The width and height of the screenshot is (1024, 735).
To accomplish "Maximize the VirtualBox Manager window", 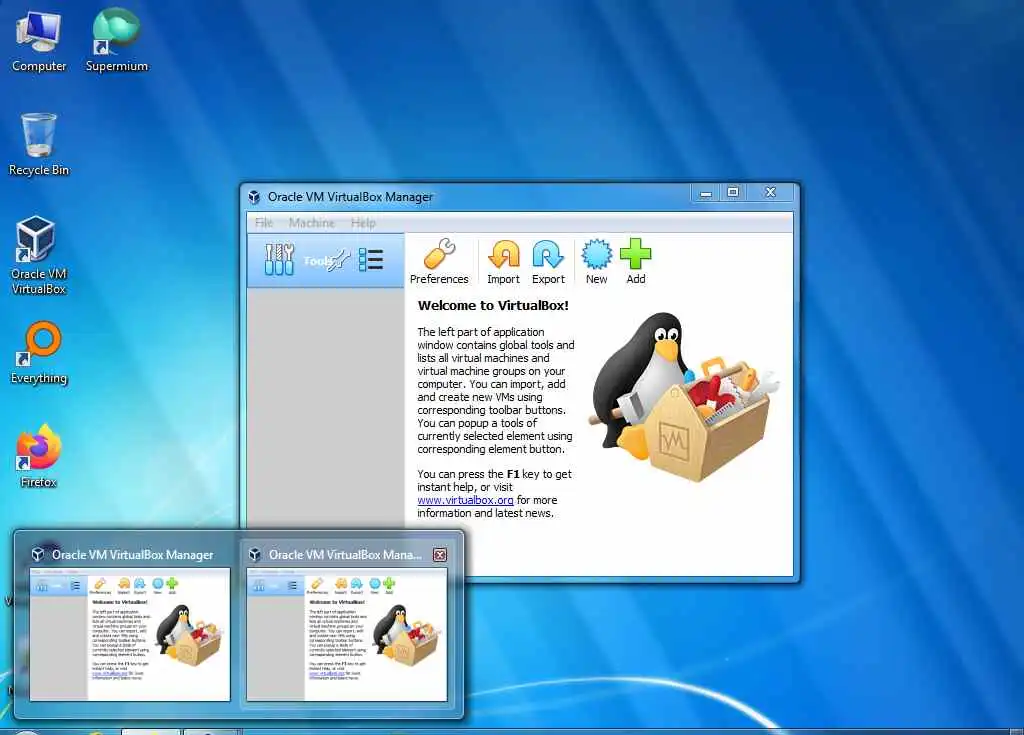I will (733, 193).
